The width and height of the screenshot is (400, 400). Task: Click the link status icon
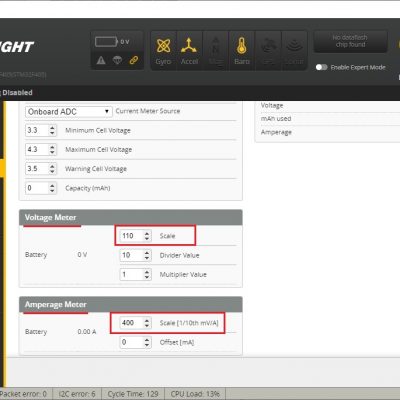tap(134, 60)
